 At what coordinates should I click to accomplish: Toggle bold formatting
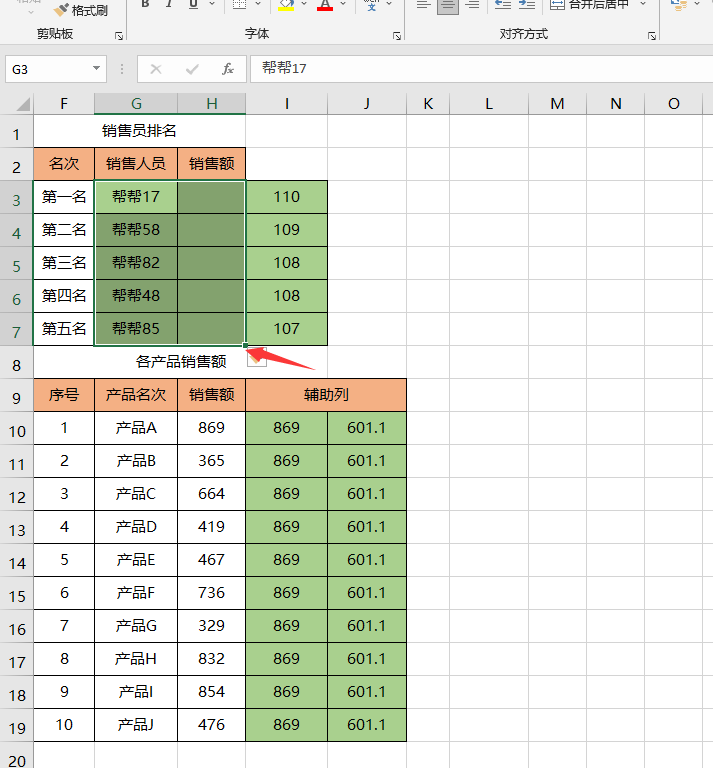pyautogui.click(x=145, y=5)
